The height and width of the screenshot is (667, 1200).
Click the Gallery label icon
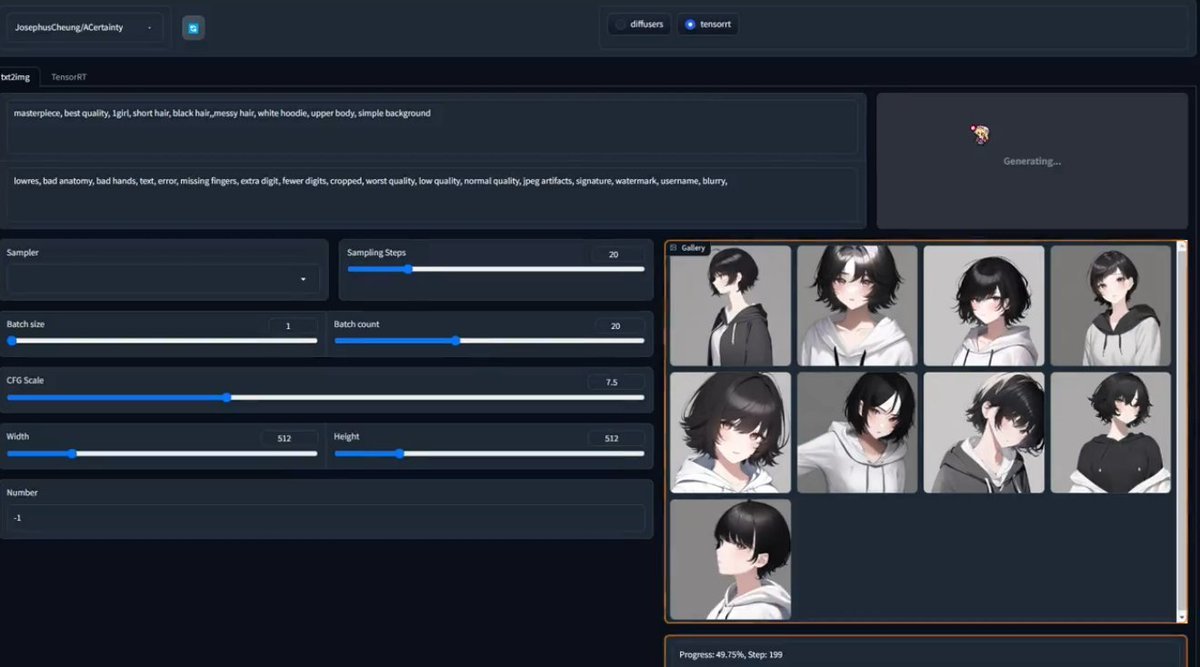[x=674, y=248]
